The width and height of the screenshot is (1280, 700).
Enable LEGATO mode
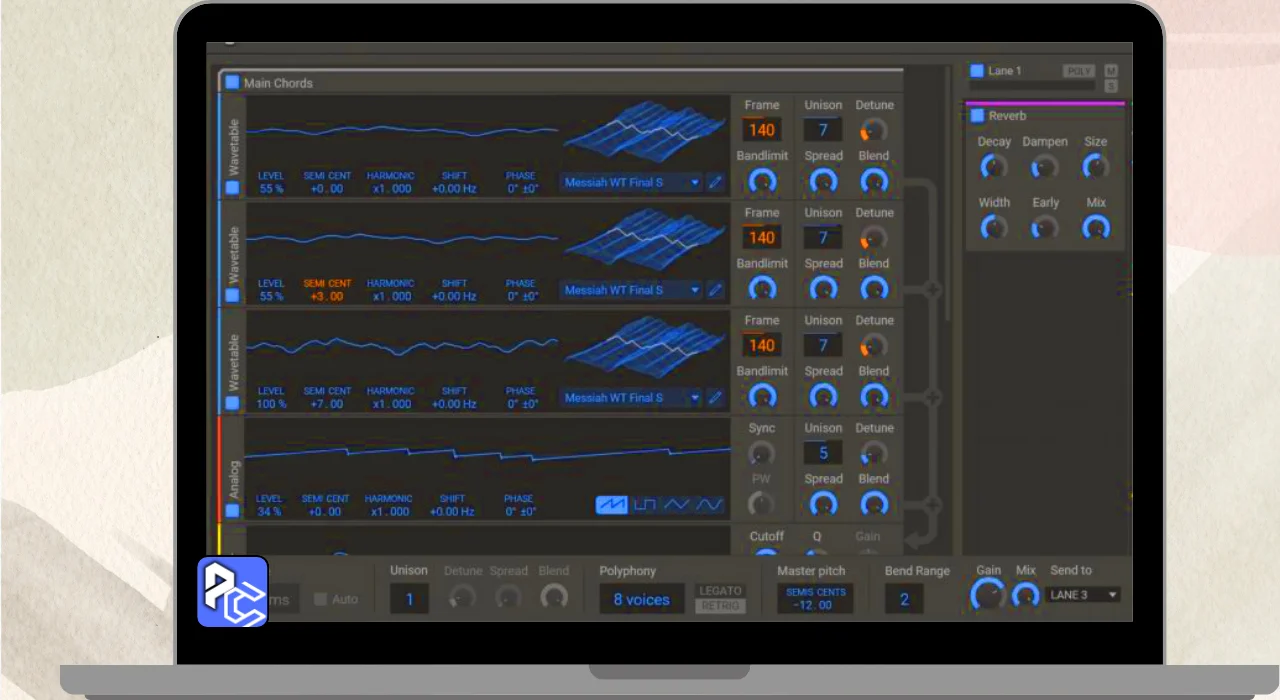[x=721, y=591]
